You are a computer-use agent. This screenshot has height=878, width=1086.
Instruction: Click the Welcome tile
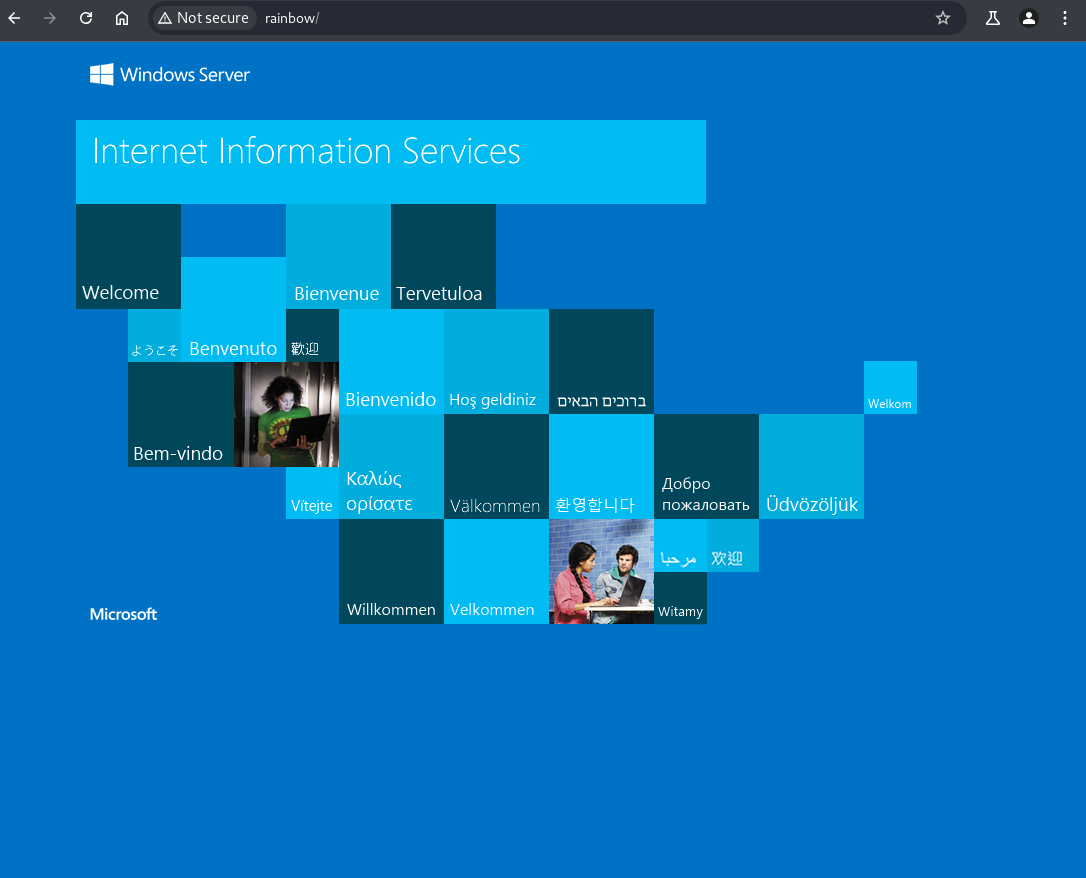click(x=129, y=256)
